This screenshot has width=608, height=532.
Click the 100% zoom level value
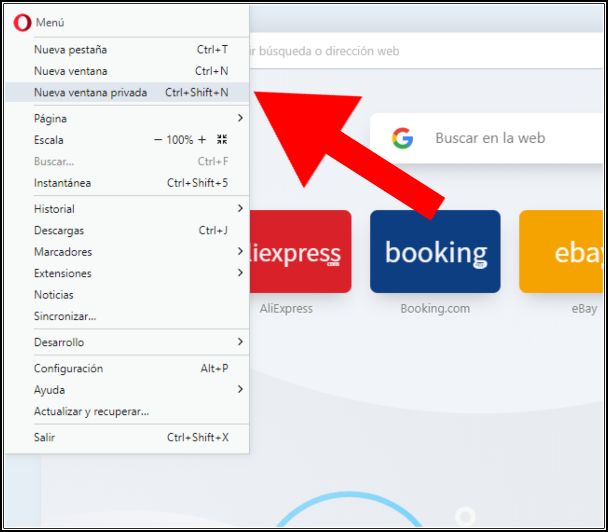coord(180,140)
